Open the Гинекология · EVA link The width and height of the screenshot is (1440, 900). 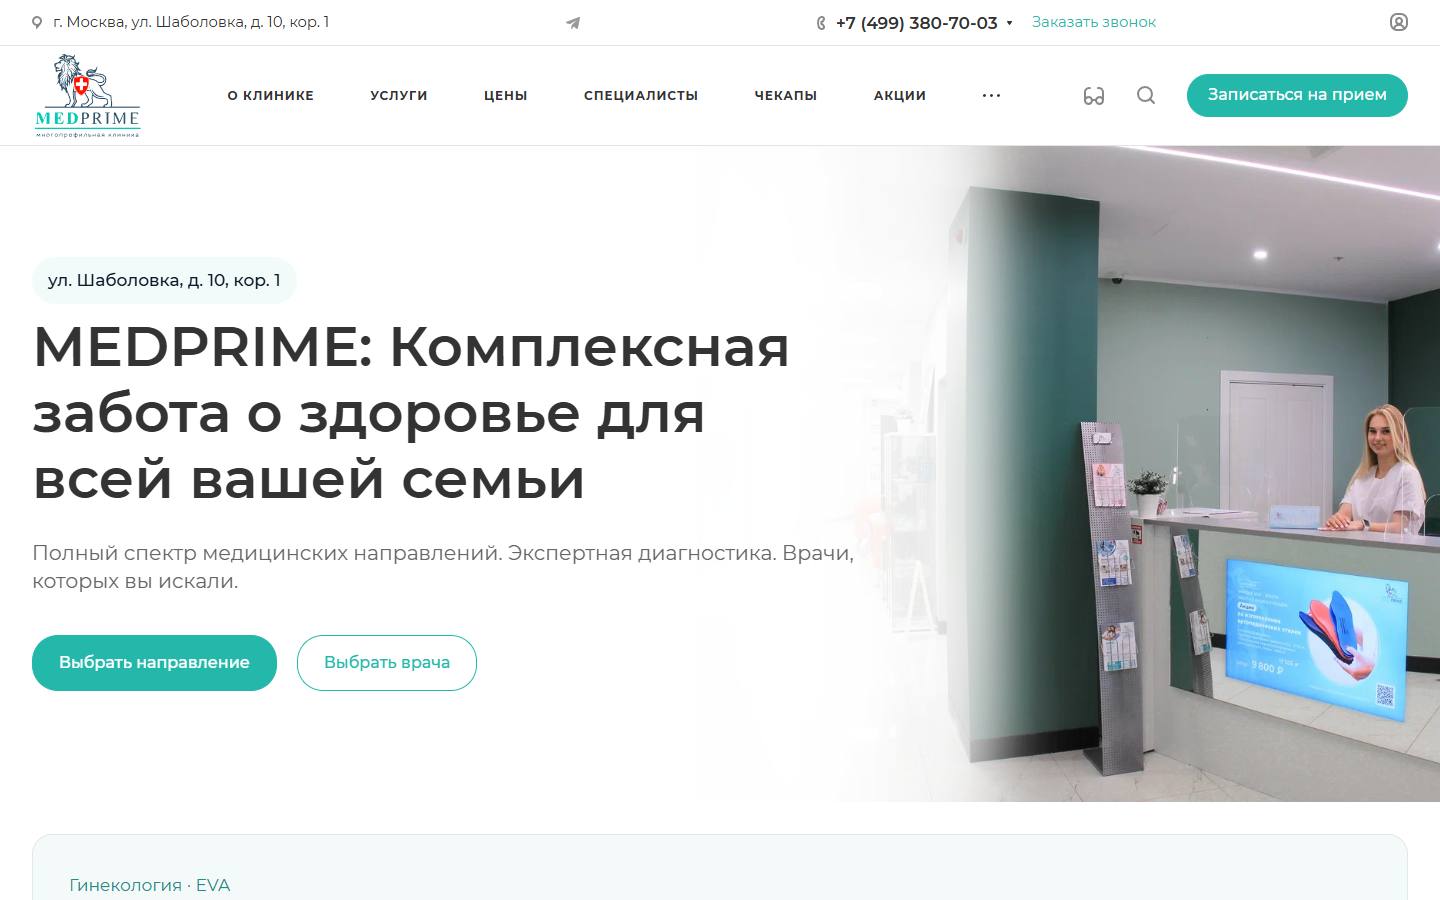150,885
